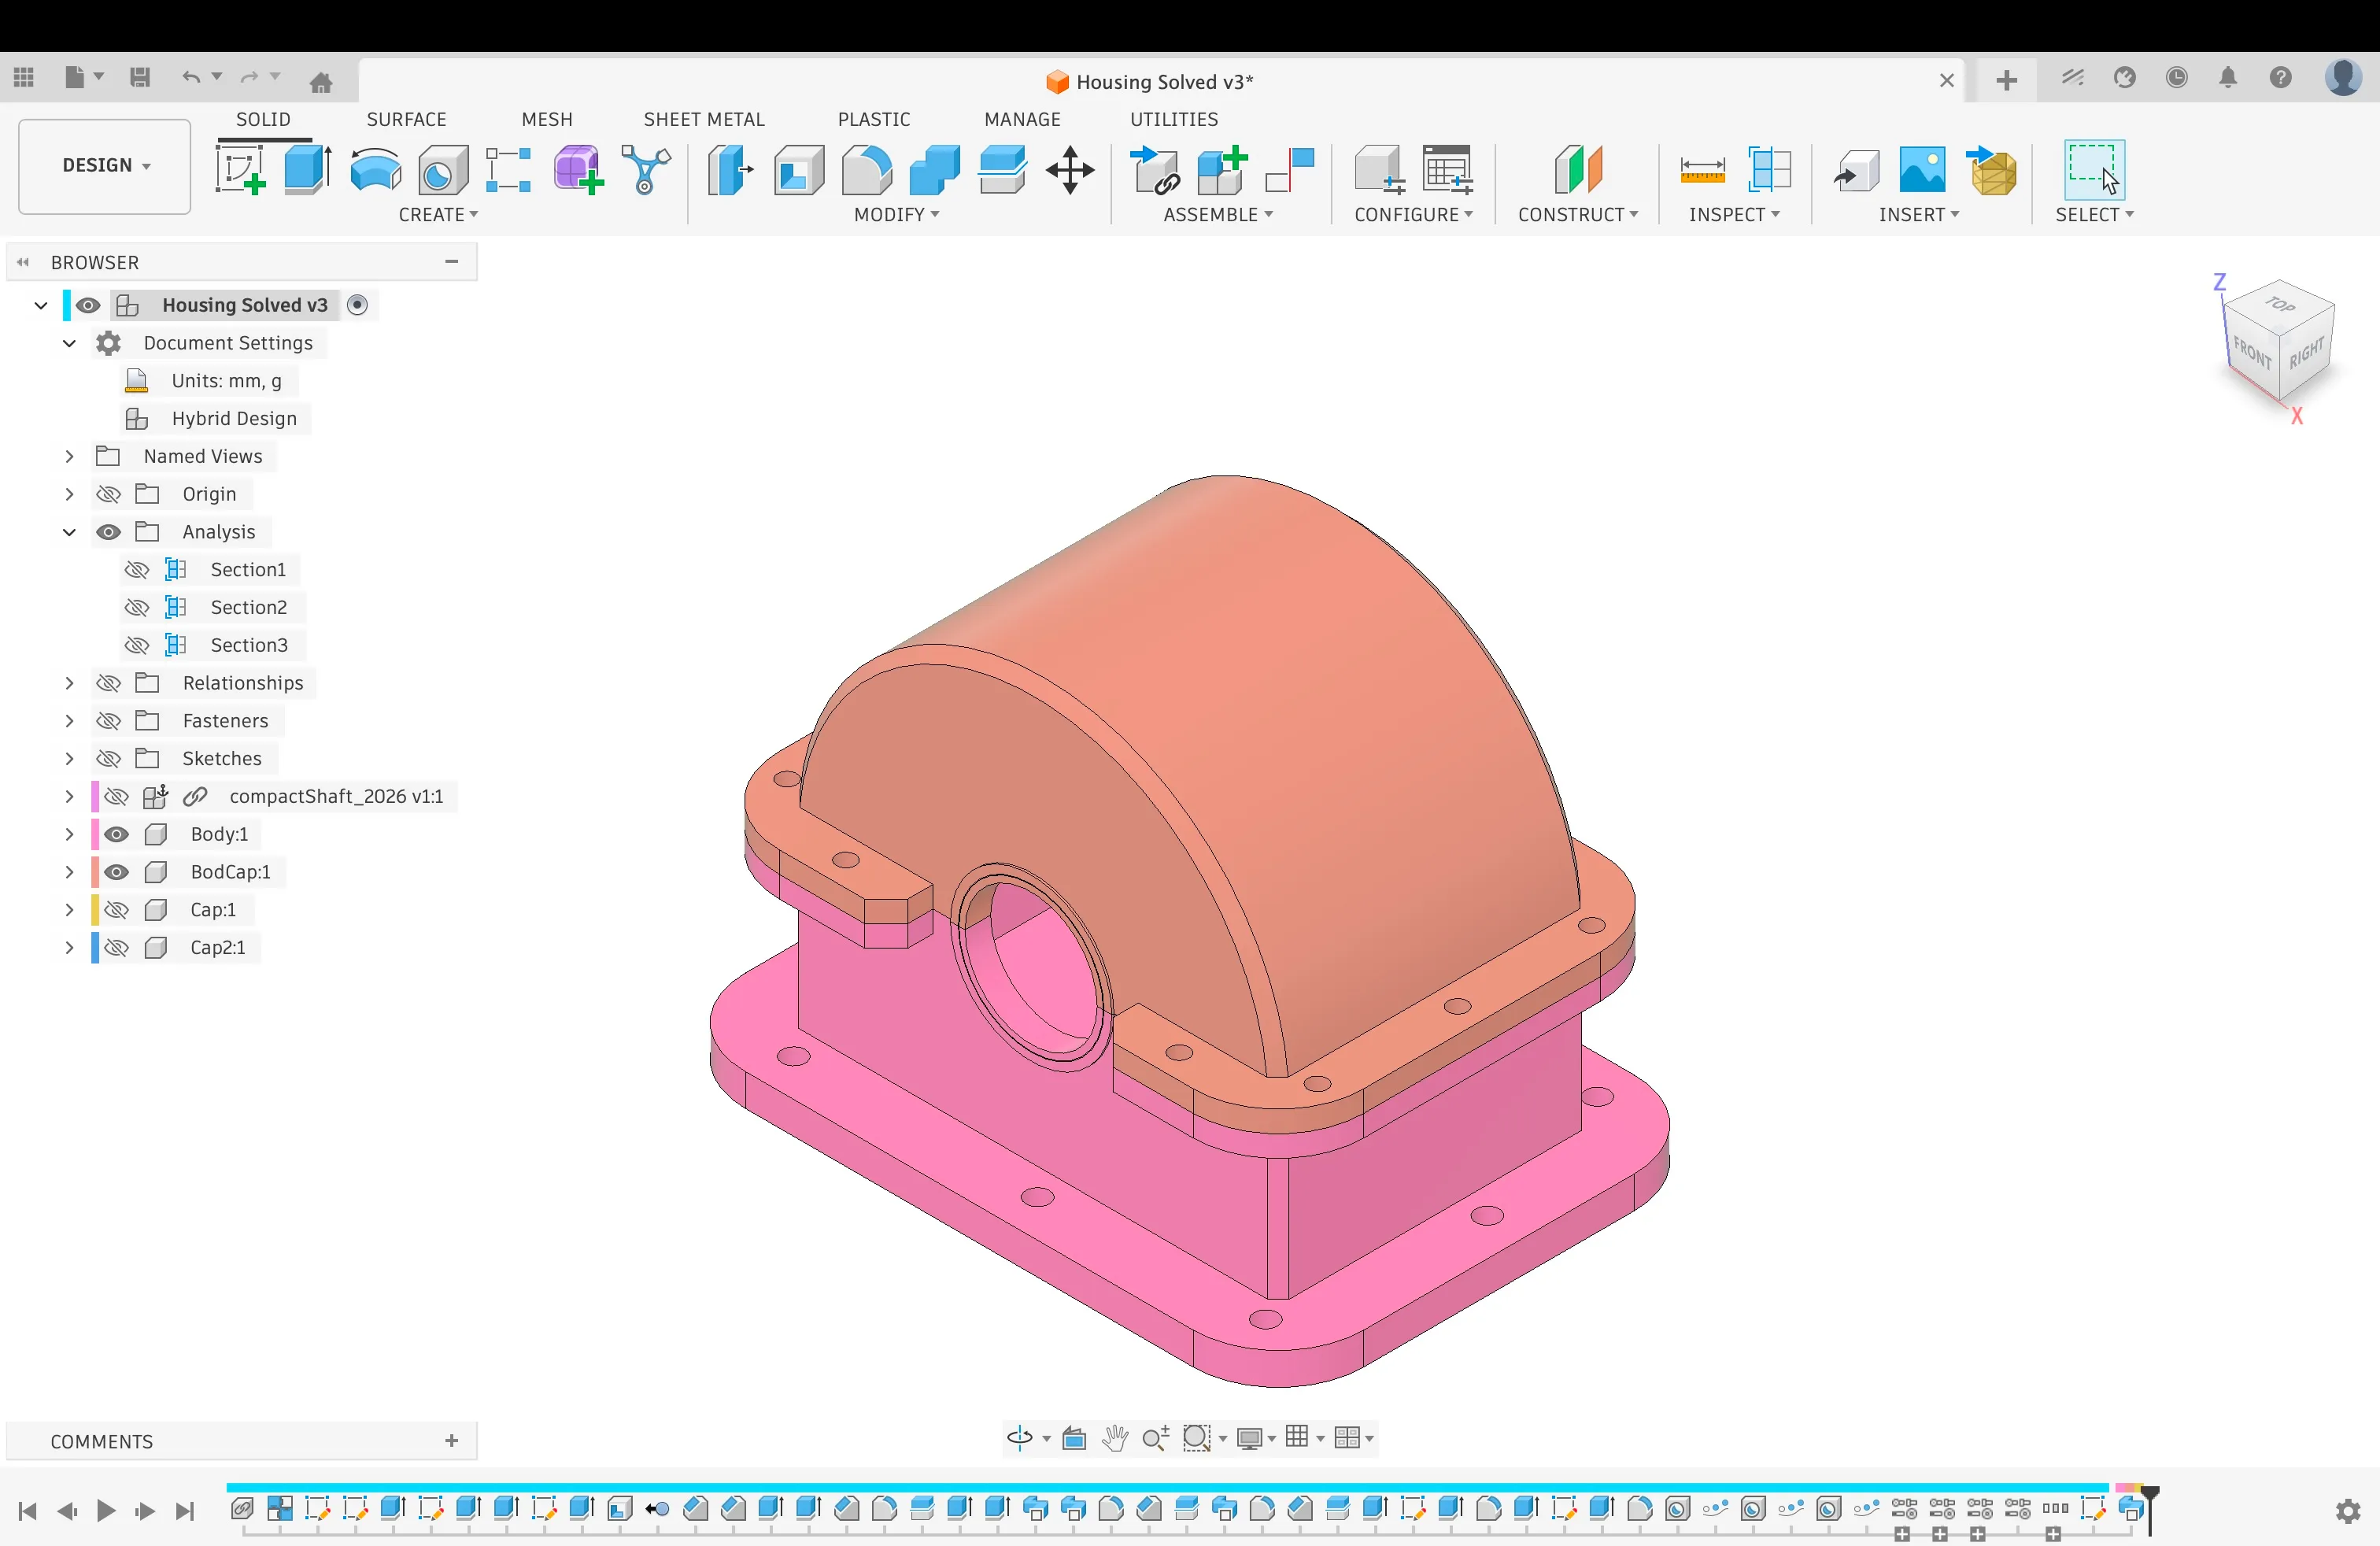Select the Revolve tool
The image size is (2380, 1546).
click(376, 169)
